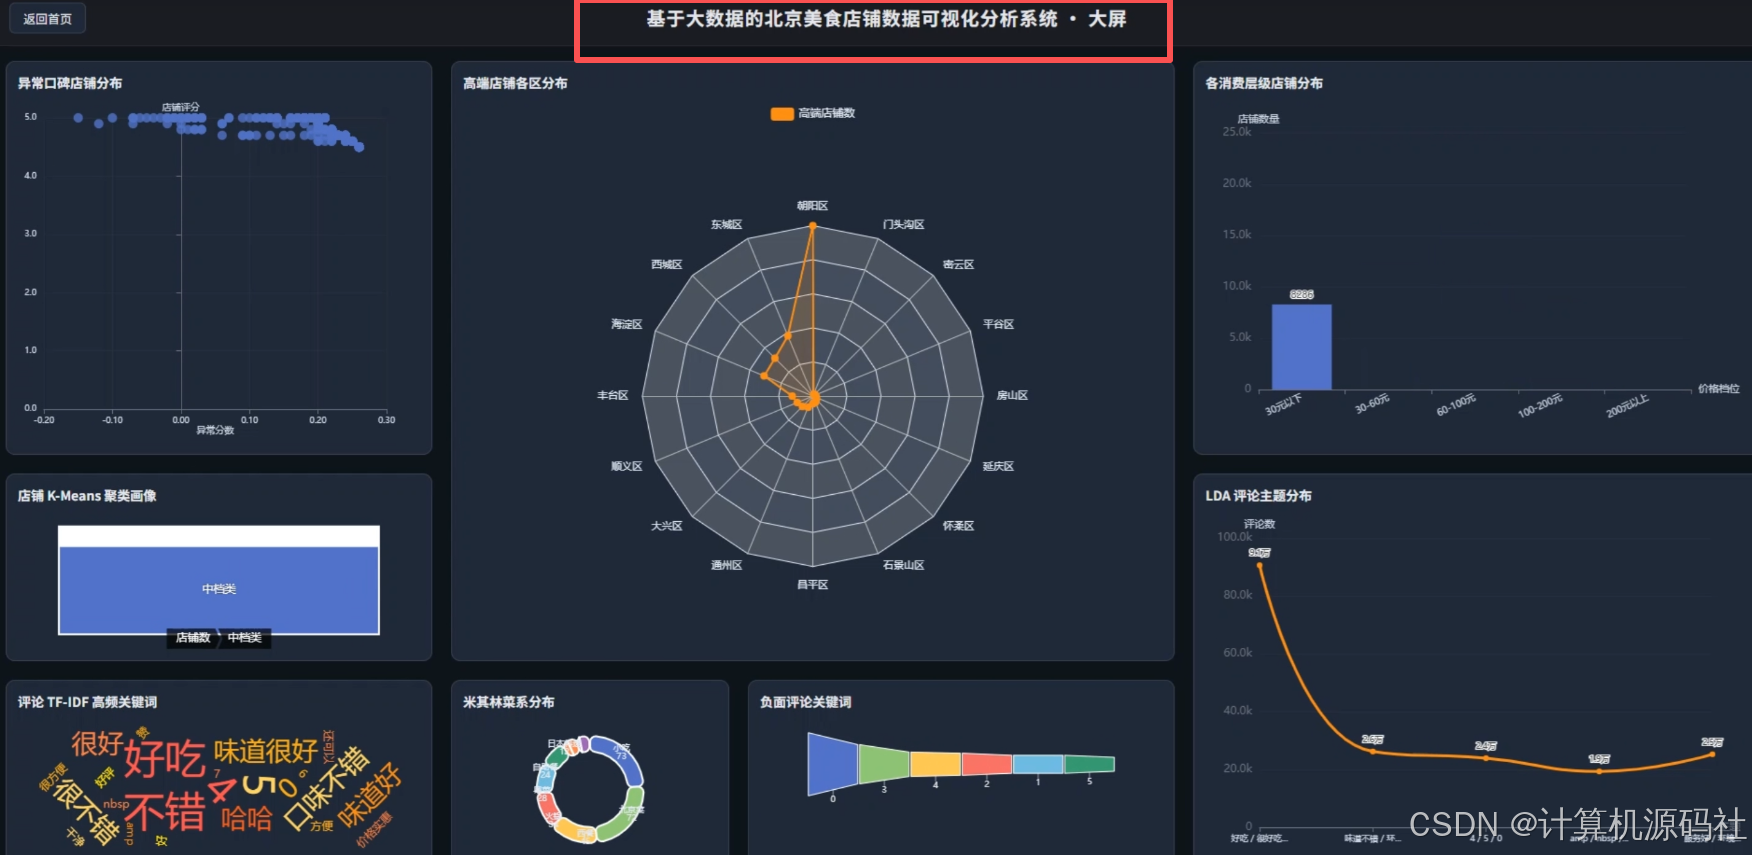1752x855 pixels.
Task: Click the 门头沟区 radar axis label
Action: point(903,224)
